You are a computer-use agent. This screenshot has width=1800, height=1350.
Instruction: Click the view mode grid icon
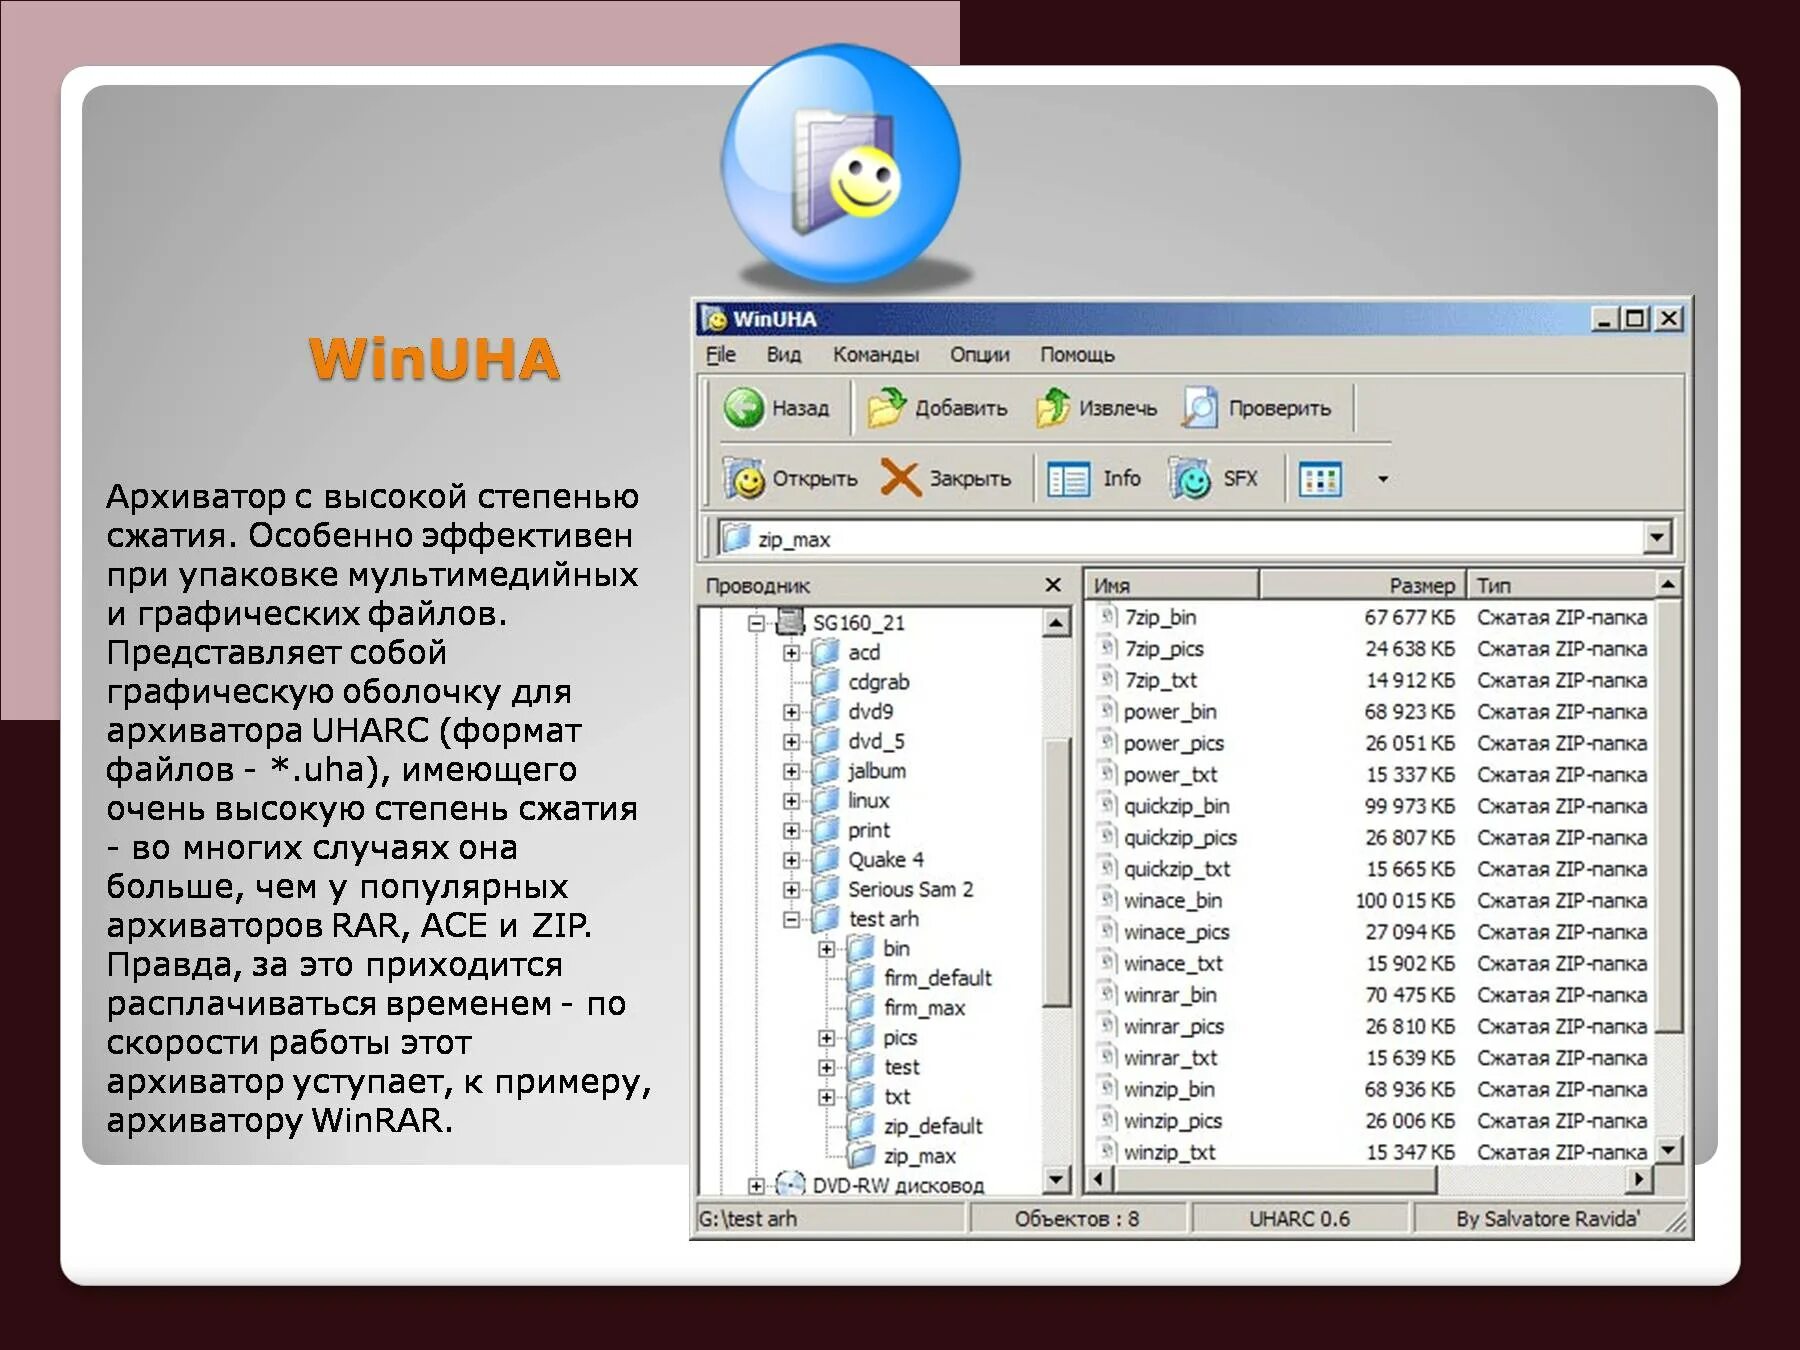(1320, 479)
